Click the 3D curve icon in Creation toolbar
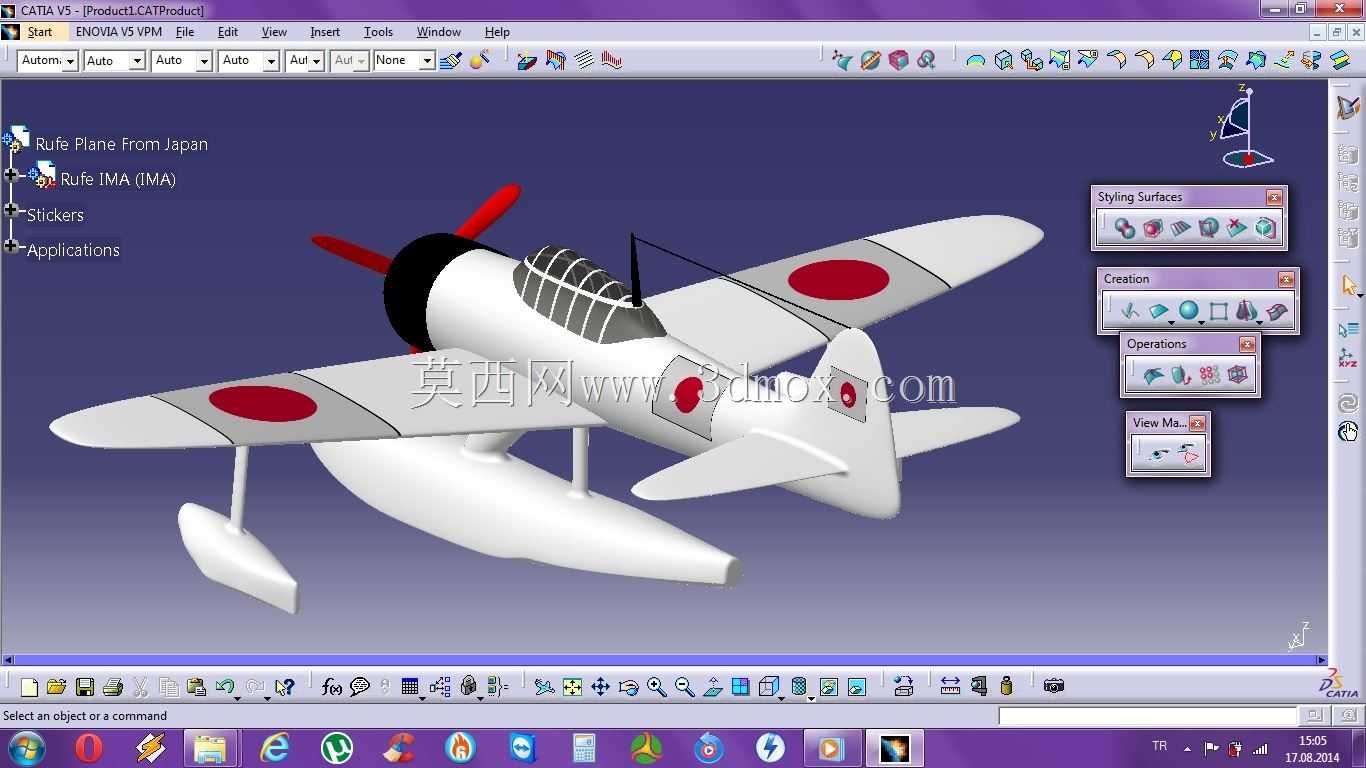Viewport: 1366px width, 768px height. (1130, 312)
